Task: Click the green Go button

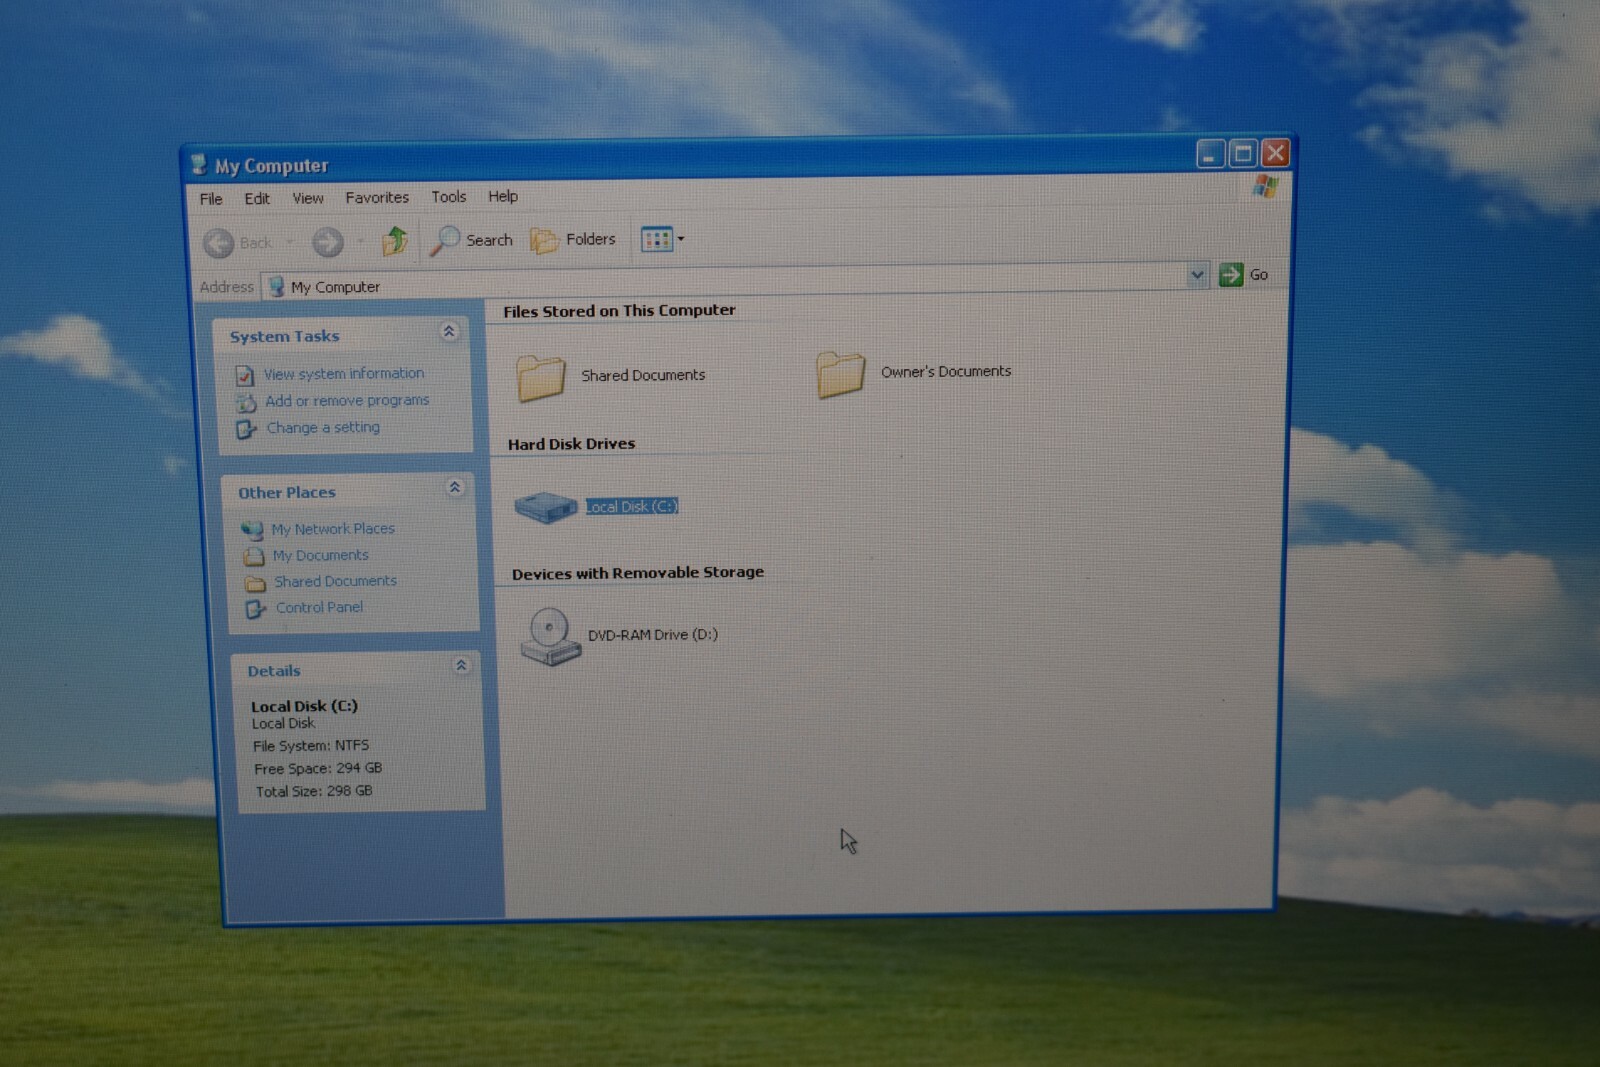Action: tap(1243, 274)
